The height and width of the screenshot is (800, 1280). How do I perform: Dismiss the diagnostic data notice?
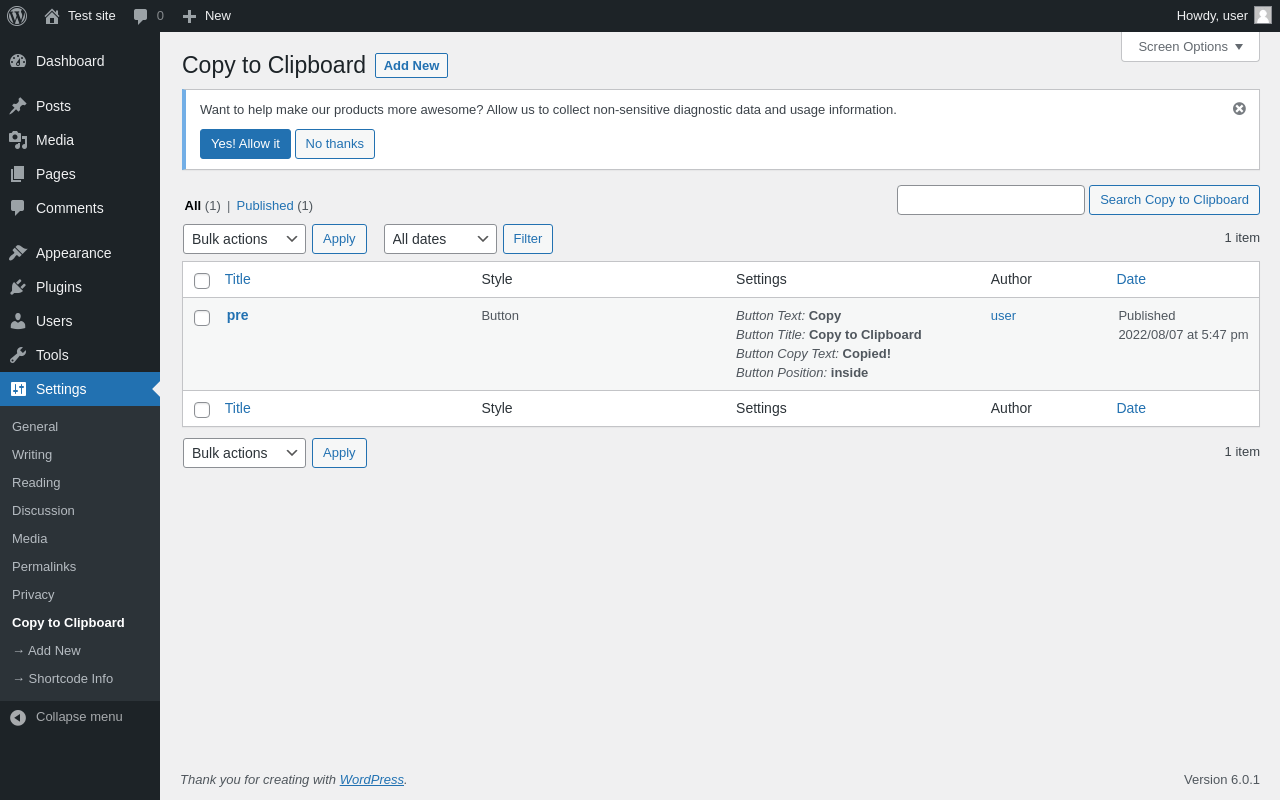pyautogui.click(x=1239, y=108)
